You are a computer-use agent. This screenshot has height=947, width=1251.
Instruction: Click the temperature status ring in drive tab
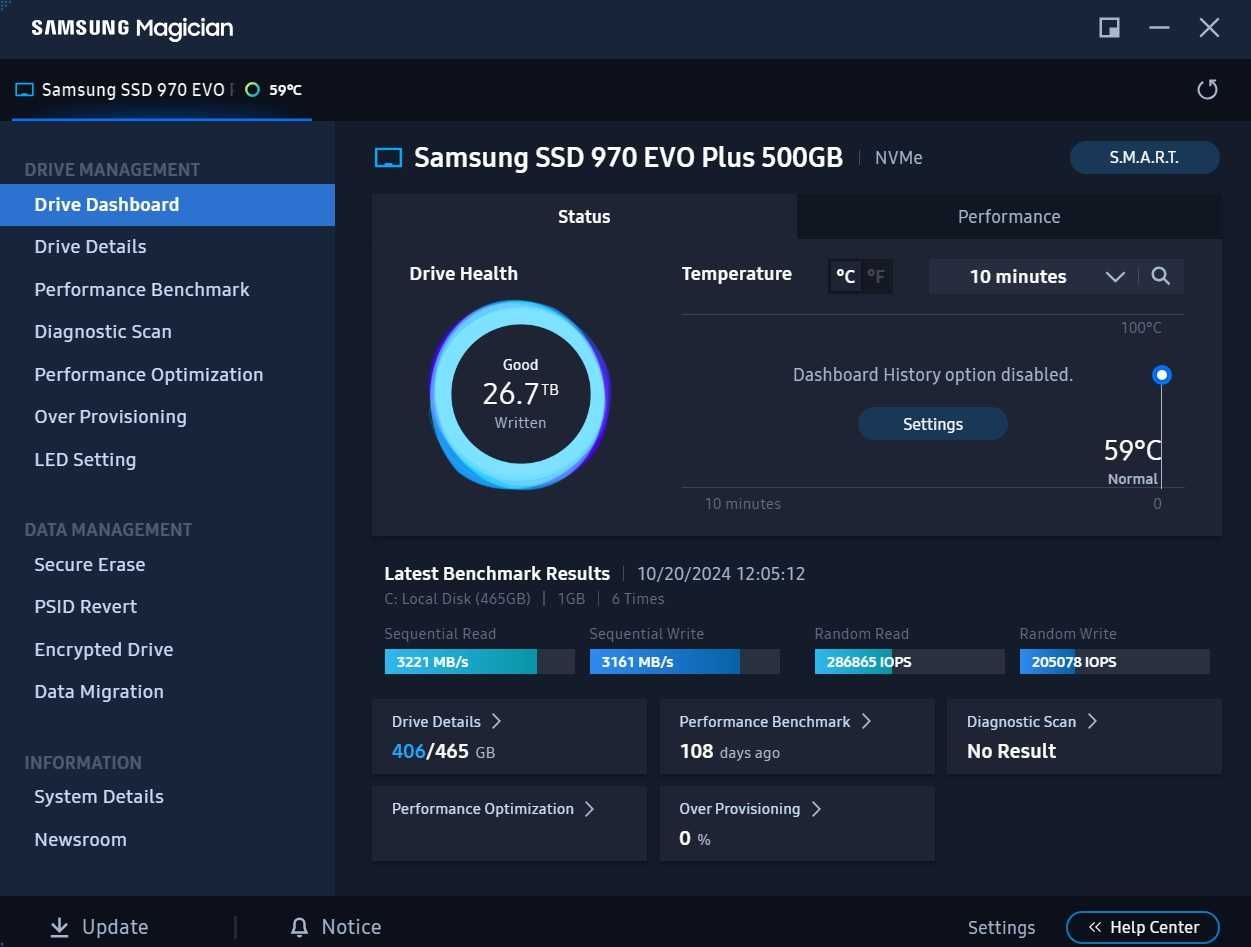(x=252, y=90)
